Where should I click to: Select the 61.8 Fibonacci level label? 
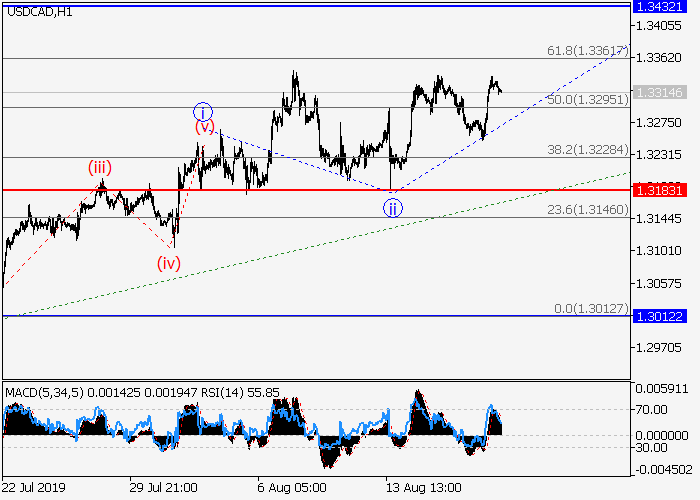590,50
